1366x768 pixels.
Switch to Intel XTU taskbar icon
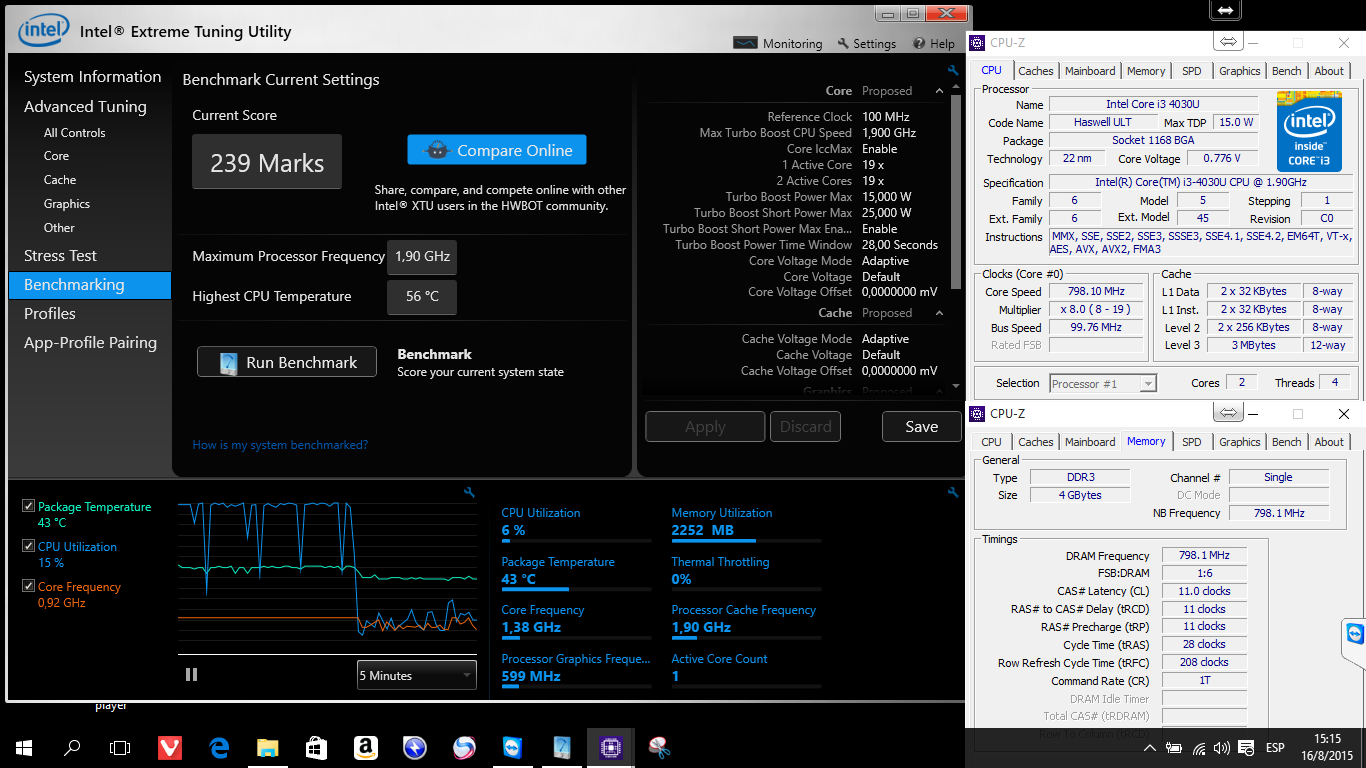click(x=561, y=747)
